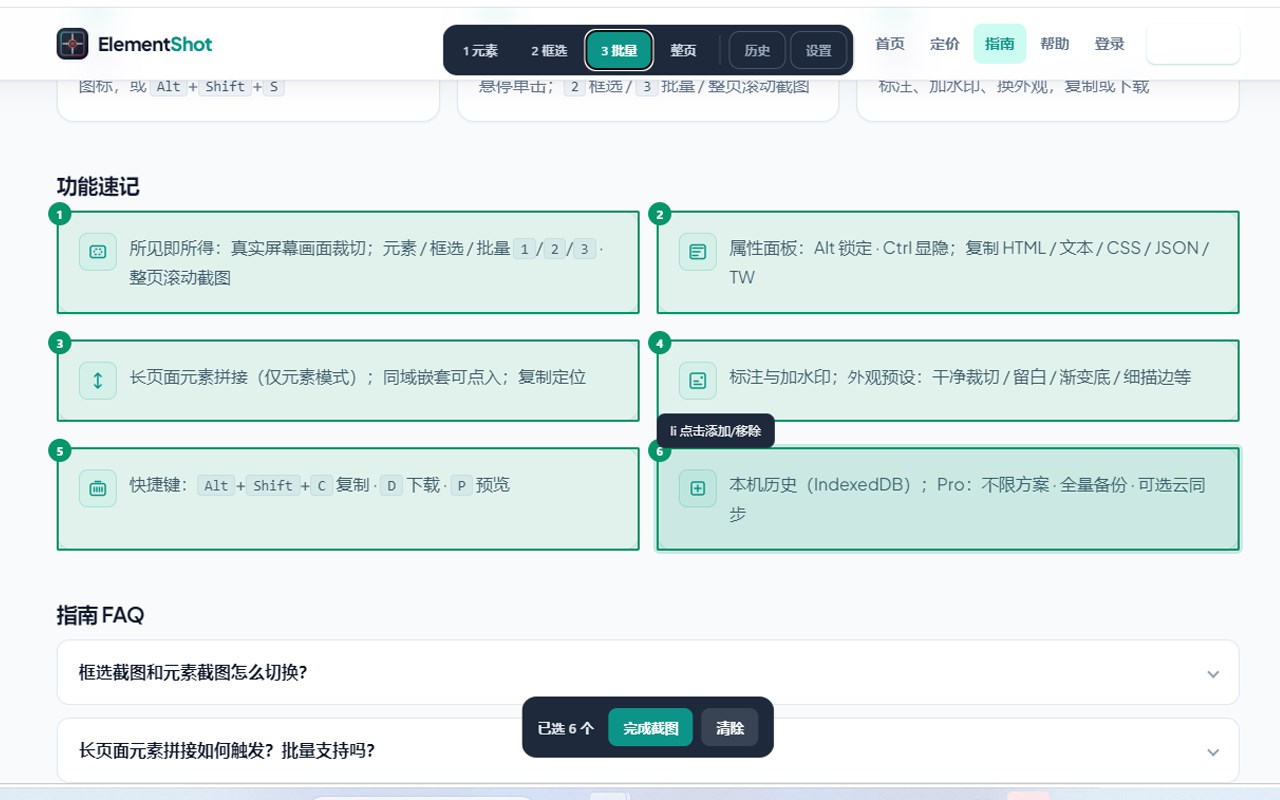Click the keyboard icon beside 快捷键
The height and width of the screenshot is (800, 1280).
(x=98, y=488)
